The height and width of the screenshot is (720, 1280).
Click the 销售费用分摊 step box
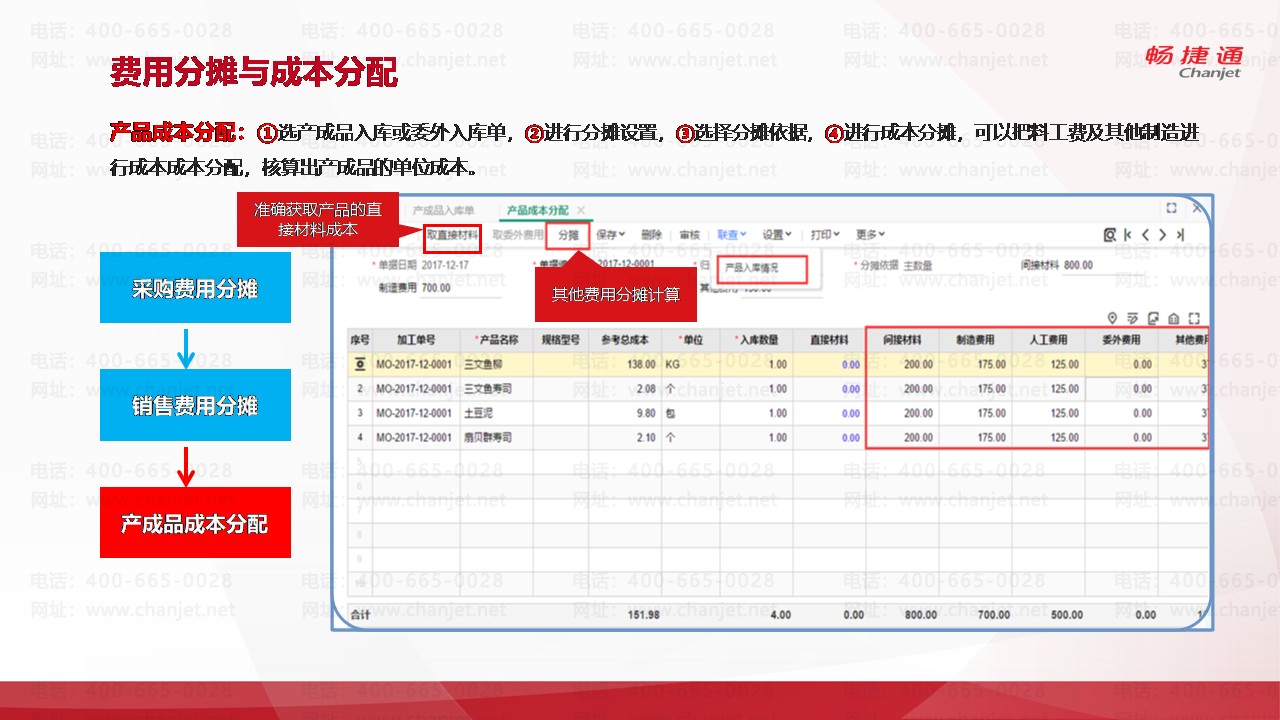click(195, 405)
